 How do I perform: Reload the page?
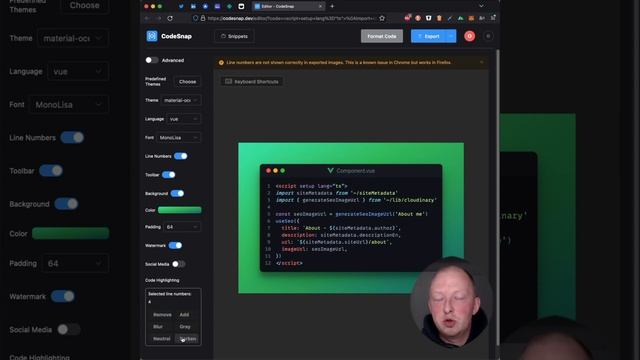(x=170, y=18)
